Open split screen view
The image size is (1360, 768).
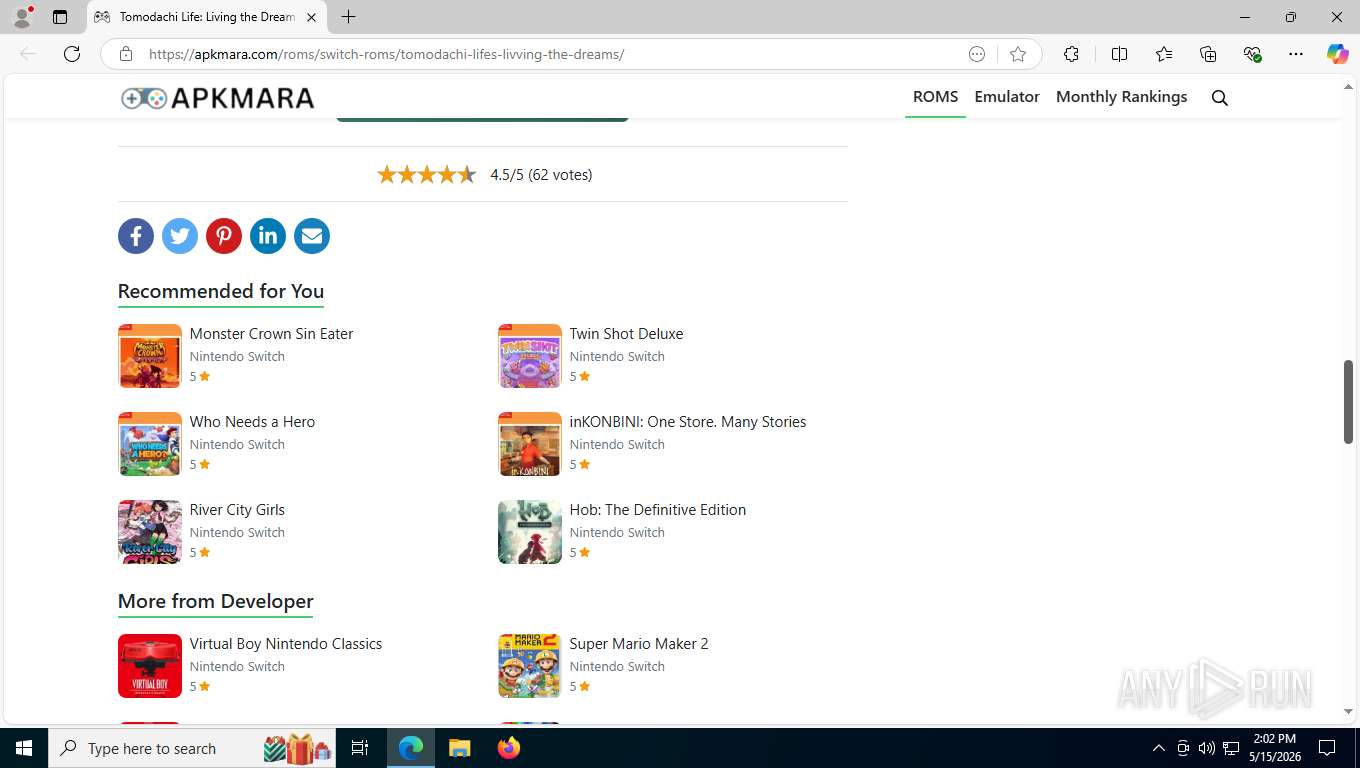(1119, 54)
